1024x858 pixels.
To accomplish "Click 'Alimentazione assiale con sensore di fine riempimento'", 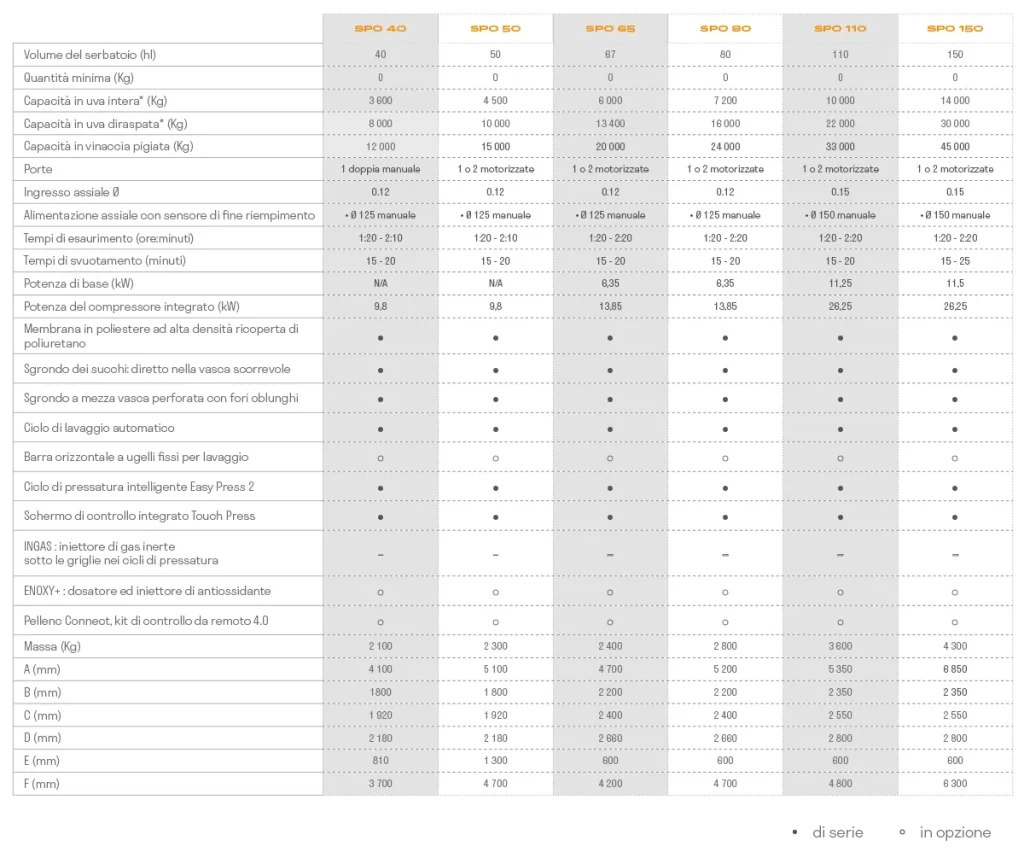I will [x=169, y=215].
